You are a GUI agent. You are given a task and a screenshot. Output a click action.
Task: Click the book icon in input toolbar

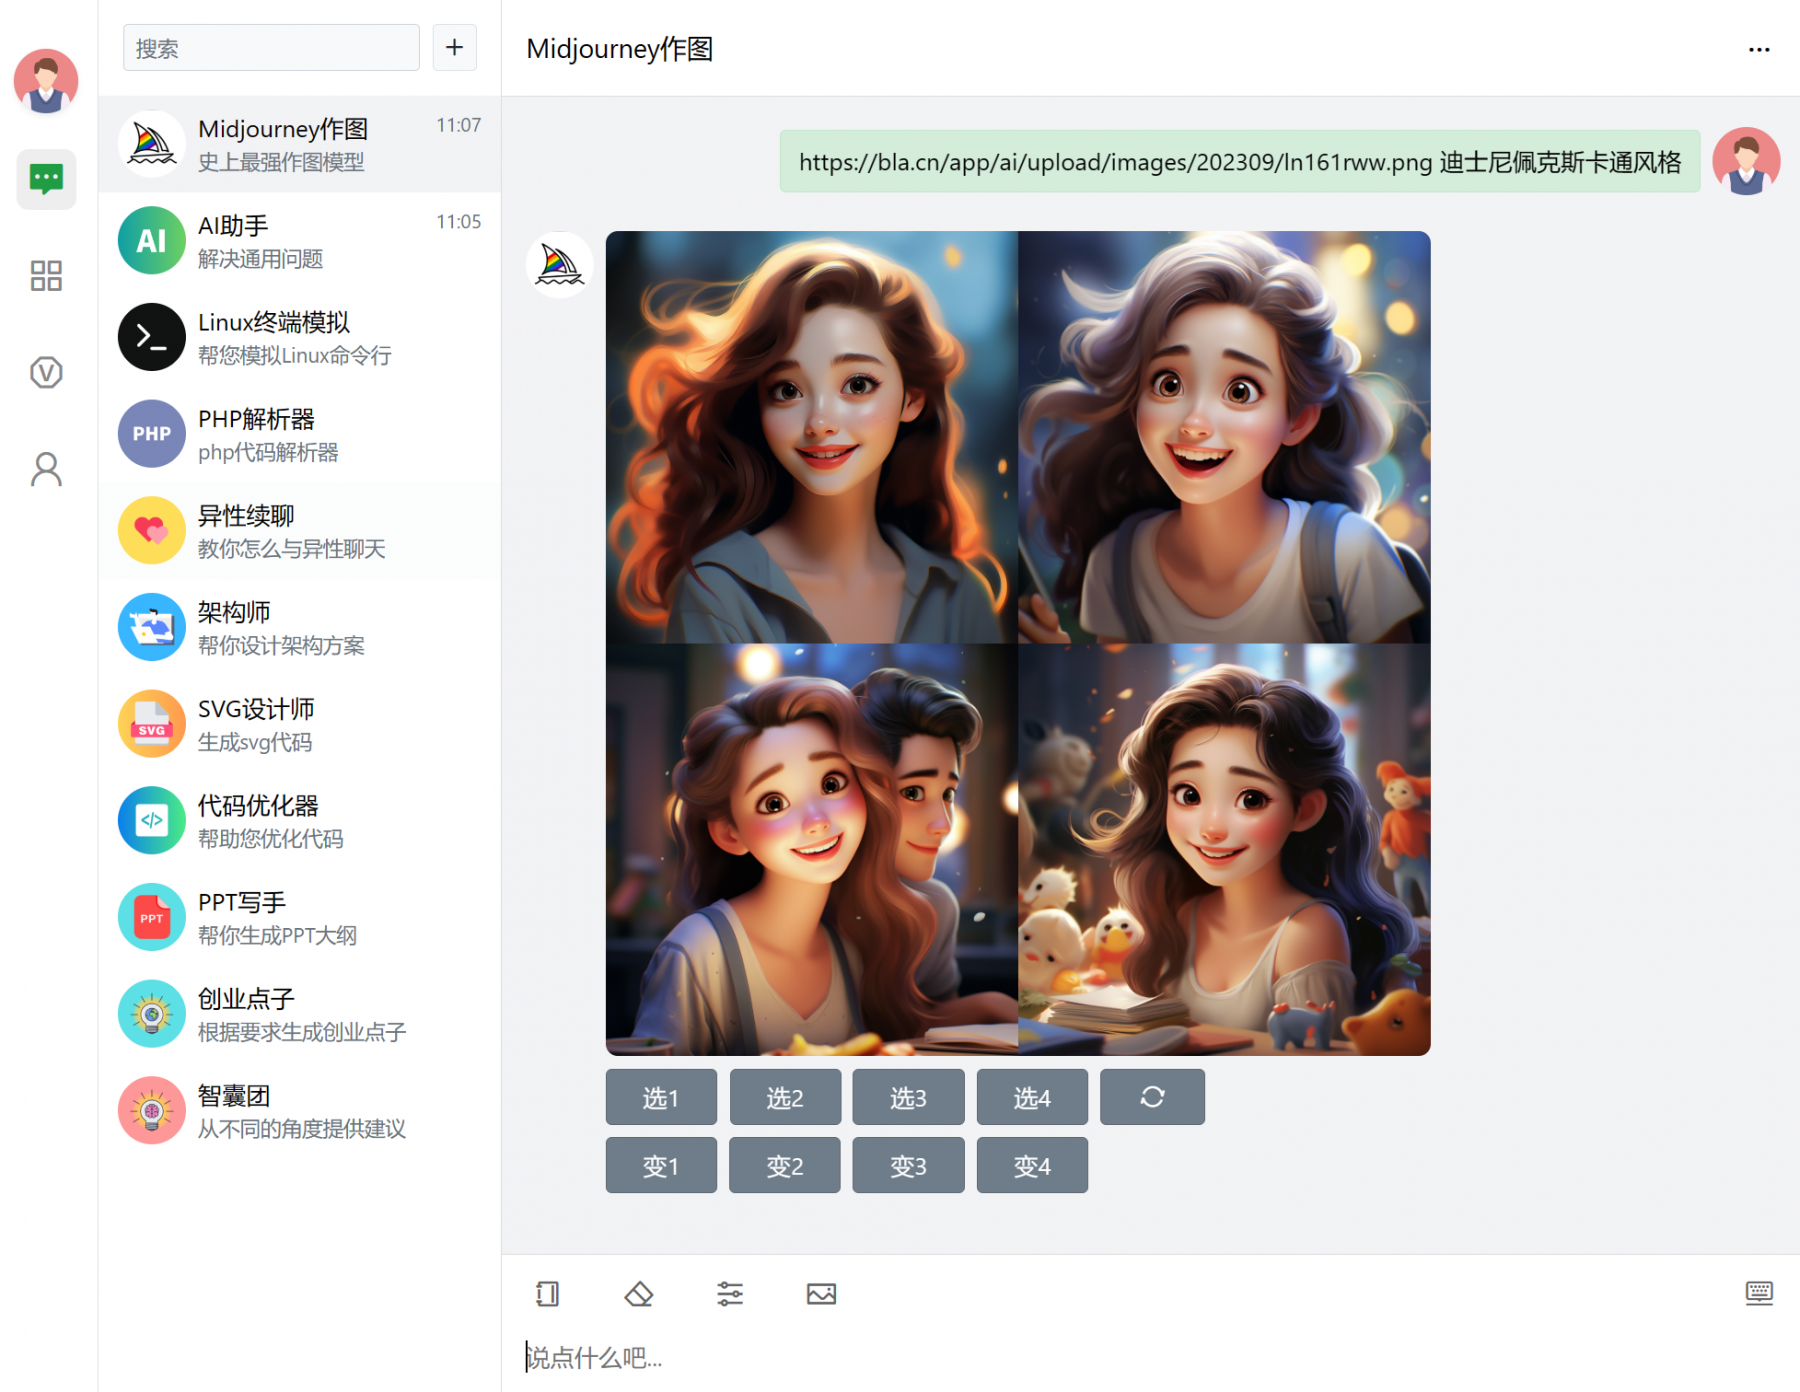click(547, 1294)
